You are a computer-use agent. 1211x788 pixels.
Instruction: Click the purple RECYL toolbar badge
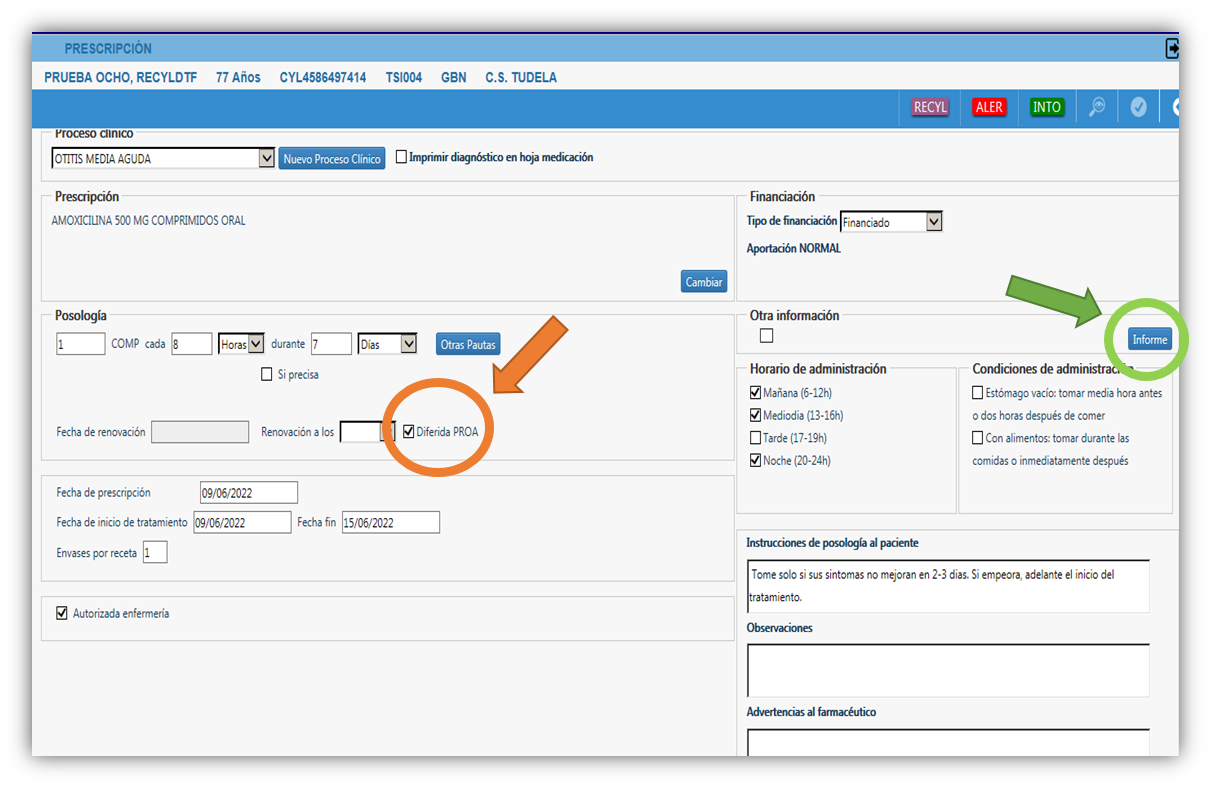[x=930, y=107]
